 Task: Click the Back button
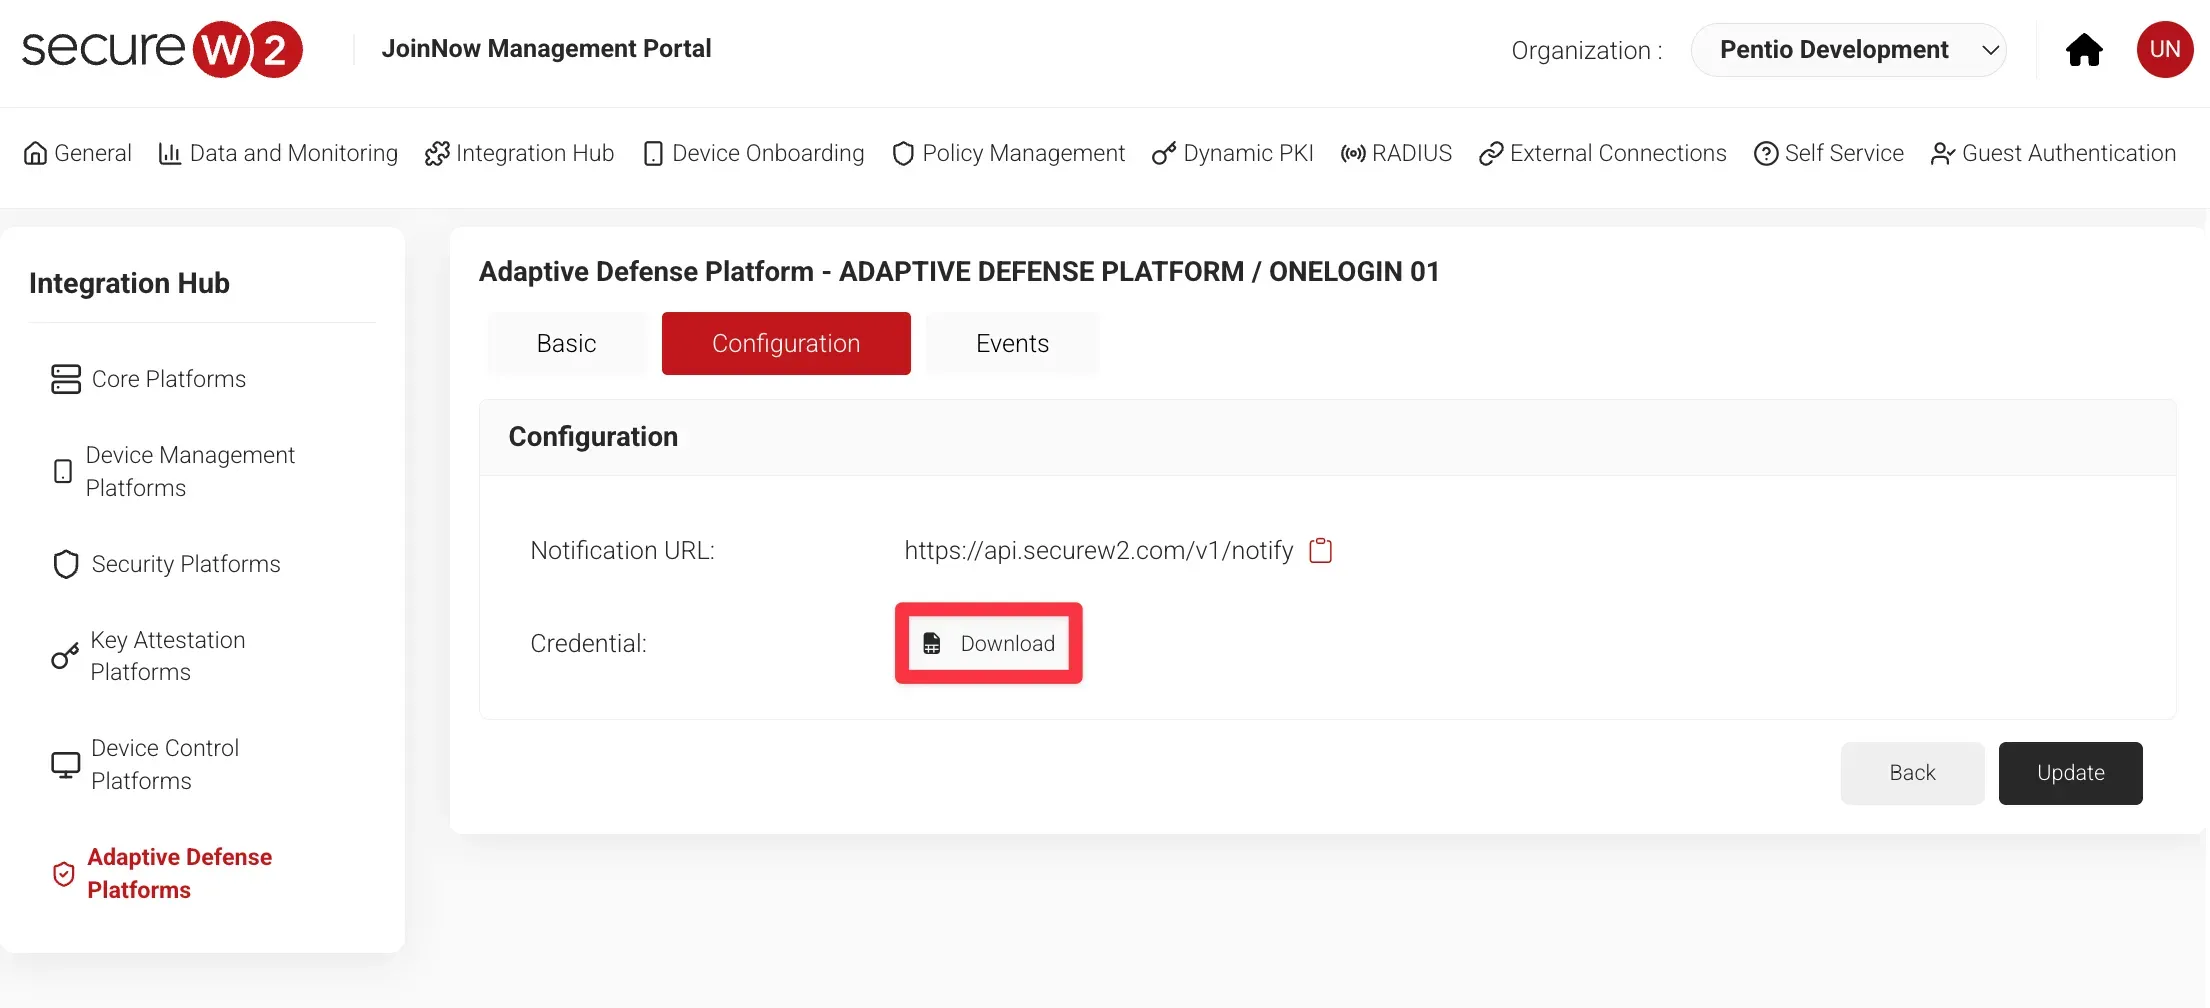tap(1912, 773)
